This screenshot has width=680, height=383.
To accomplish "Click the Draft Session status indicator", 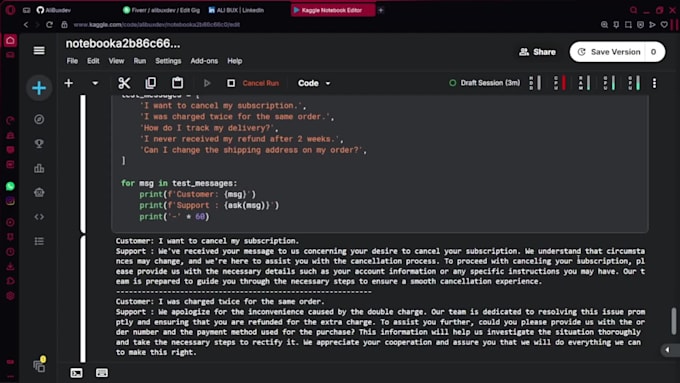I will 484,83.
